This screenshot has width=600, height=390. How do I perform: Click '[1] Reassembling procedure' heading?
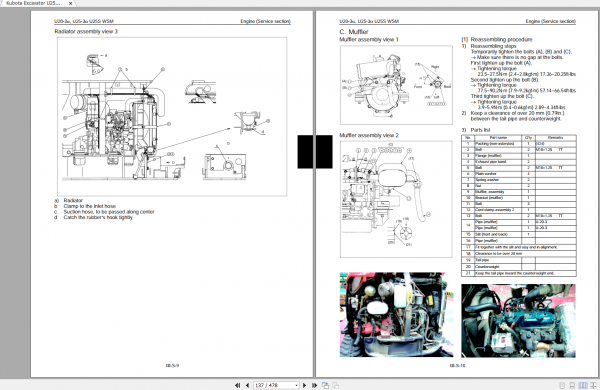(x=497, y=39)
